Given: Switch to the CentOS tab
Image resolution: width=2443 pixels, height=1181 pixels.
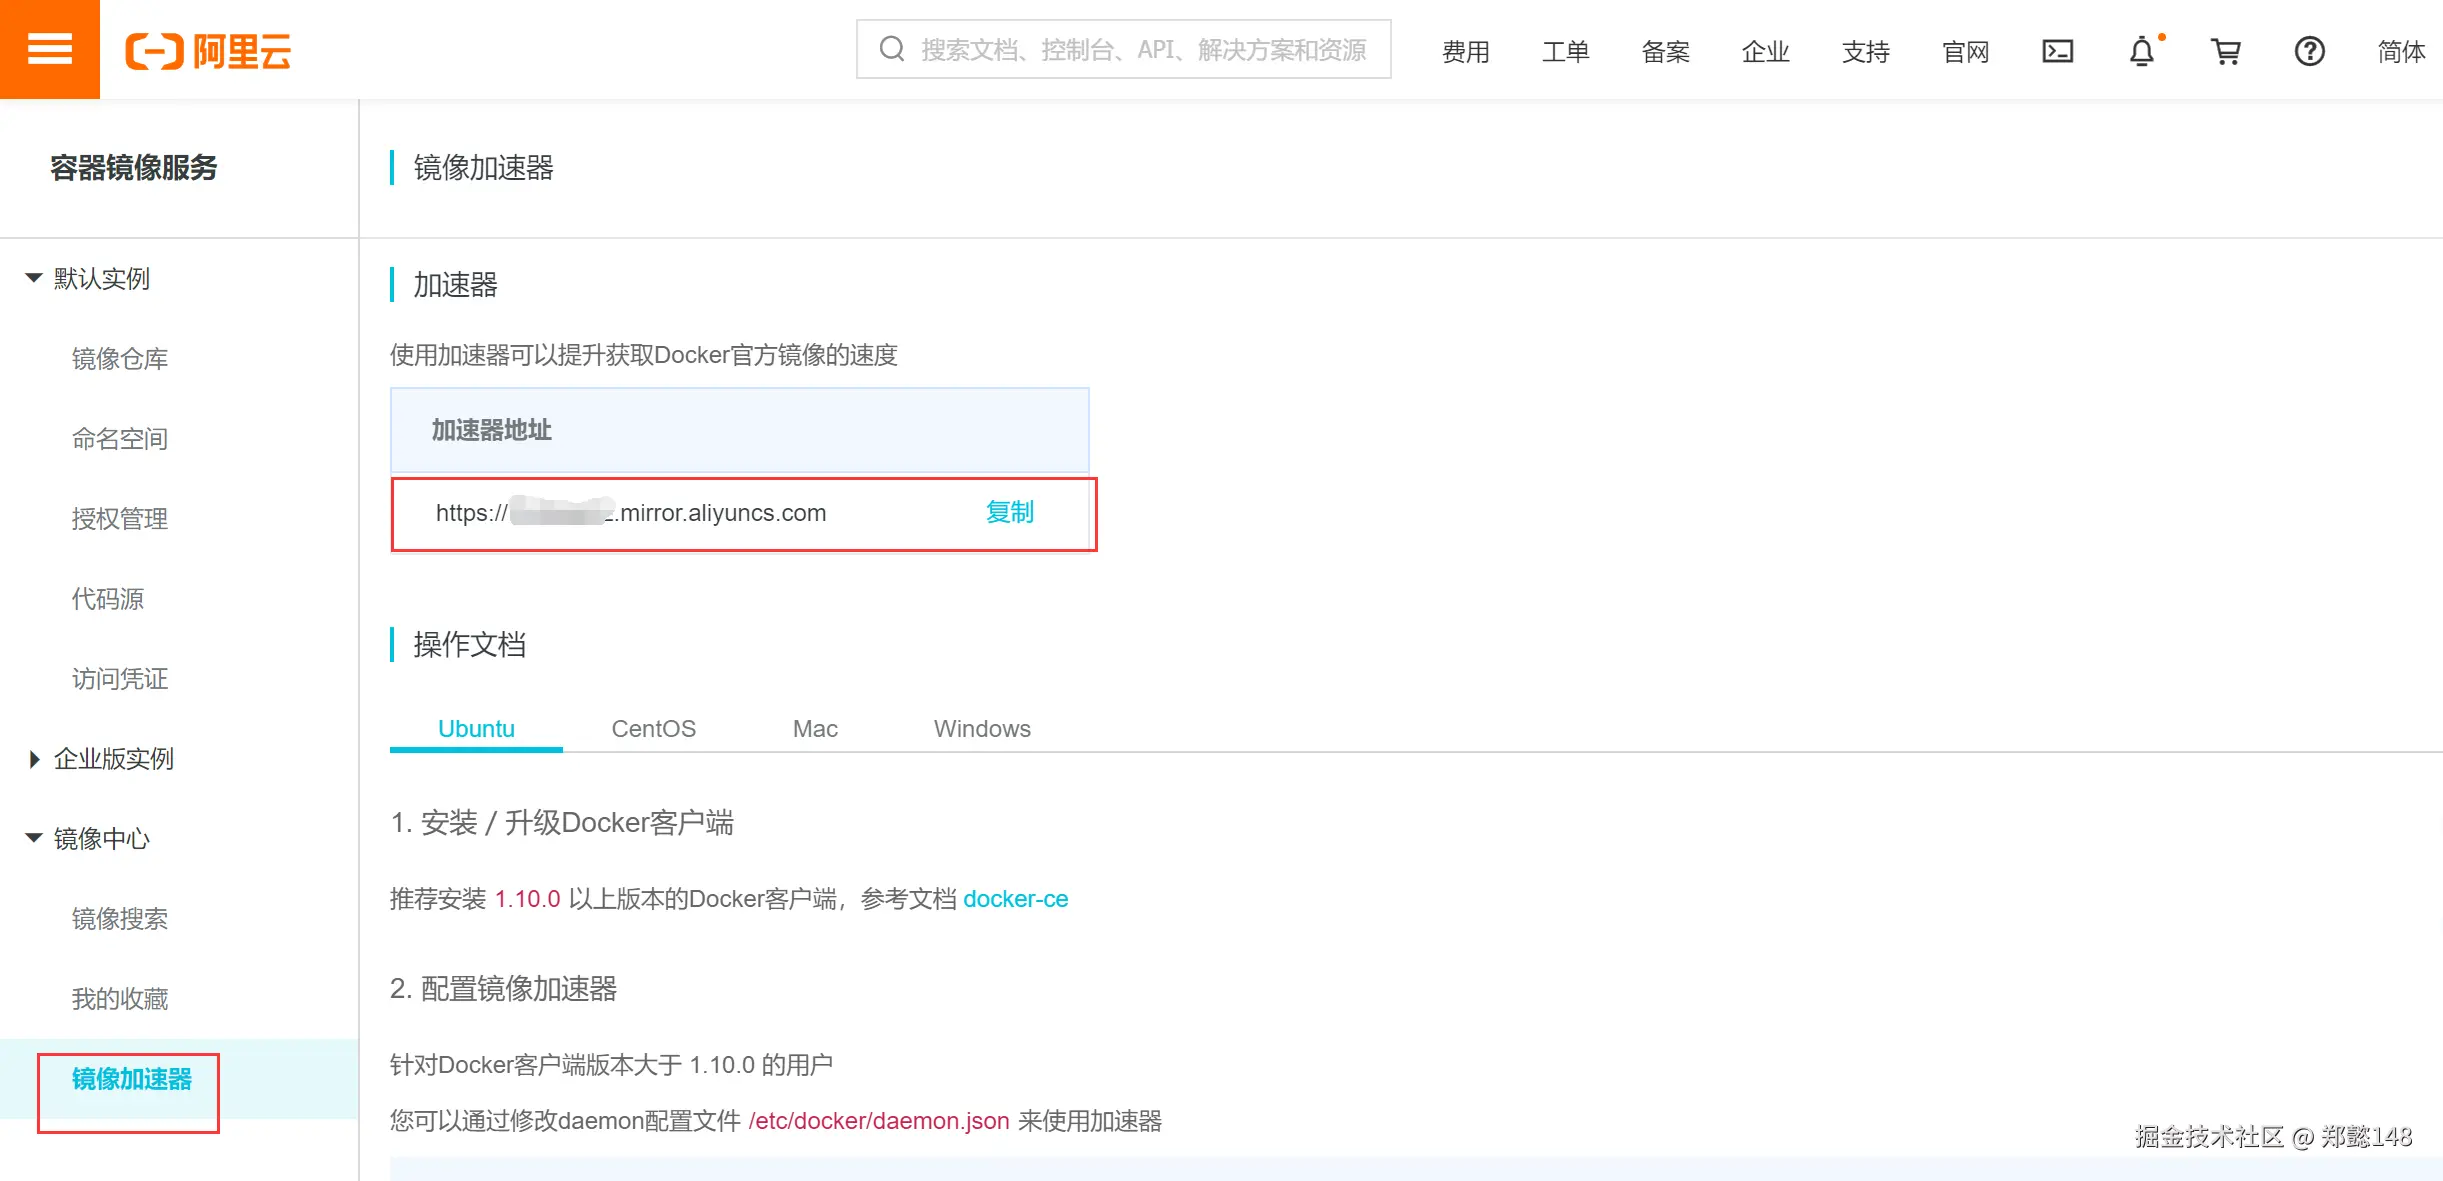Looking at the screenshot, I should coord(654,729).
